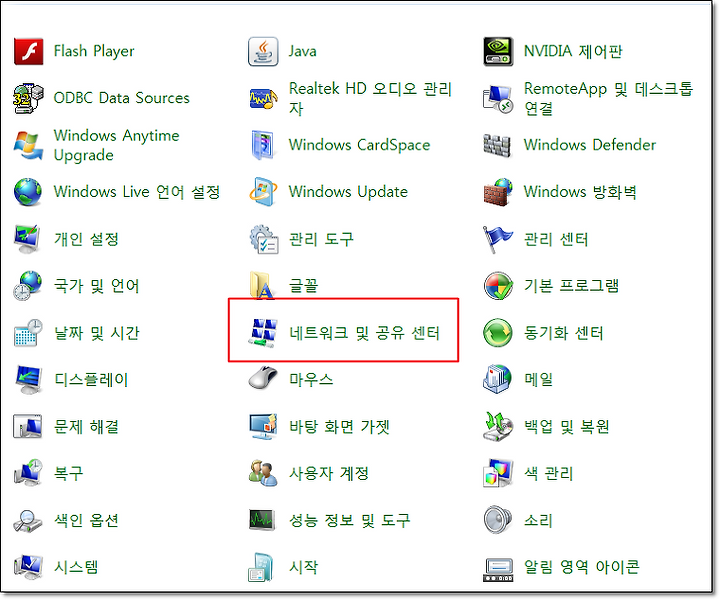Open the 사용자 계정 text link
This screenshot has width=720, height=600.
point(329,473)
